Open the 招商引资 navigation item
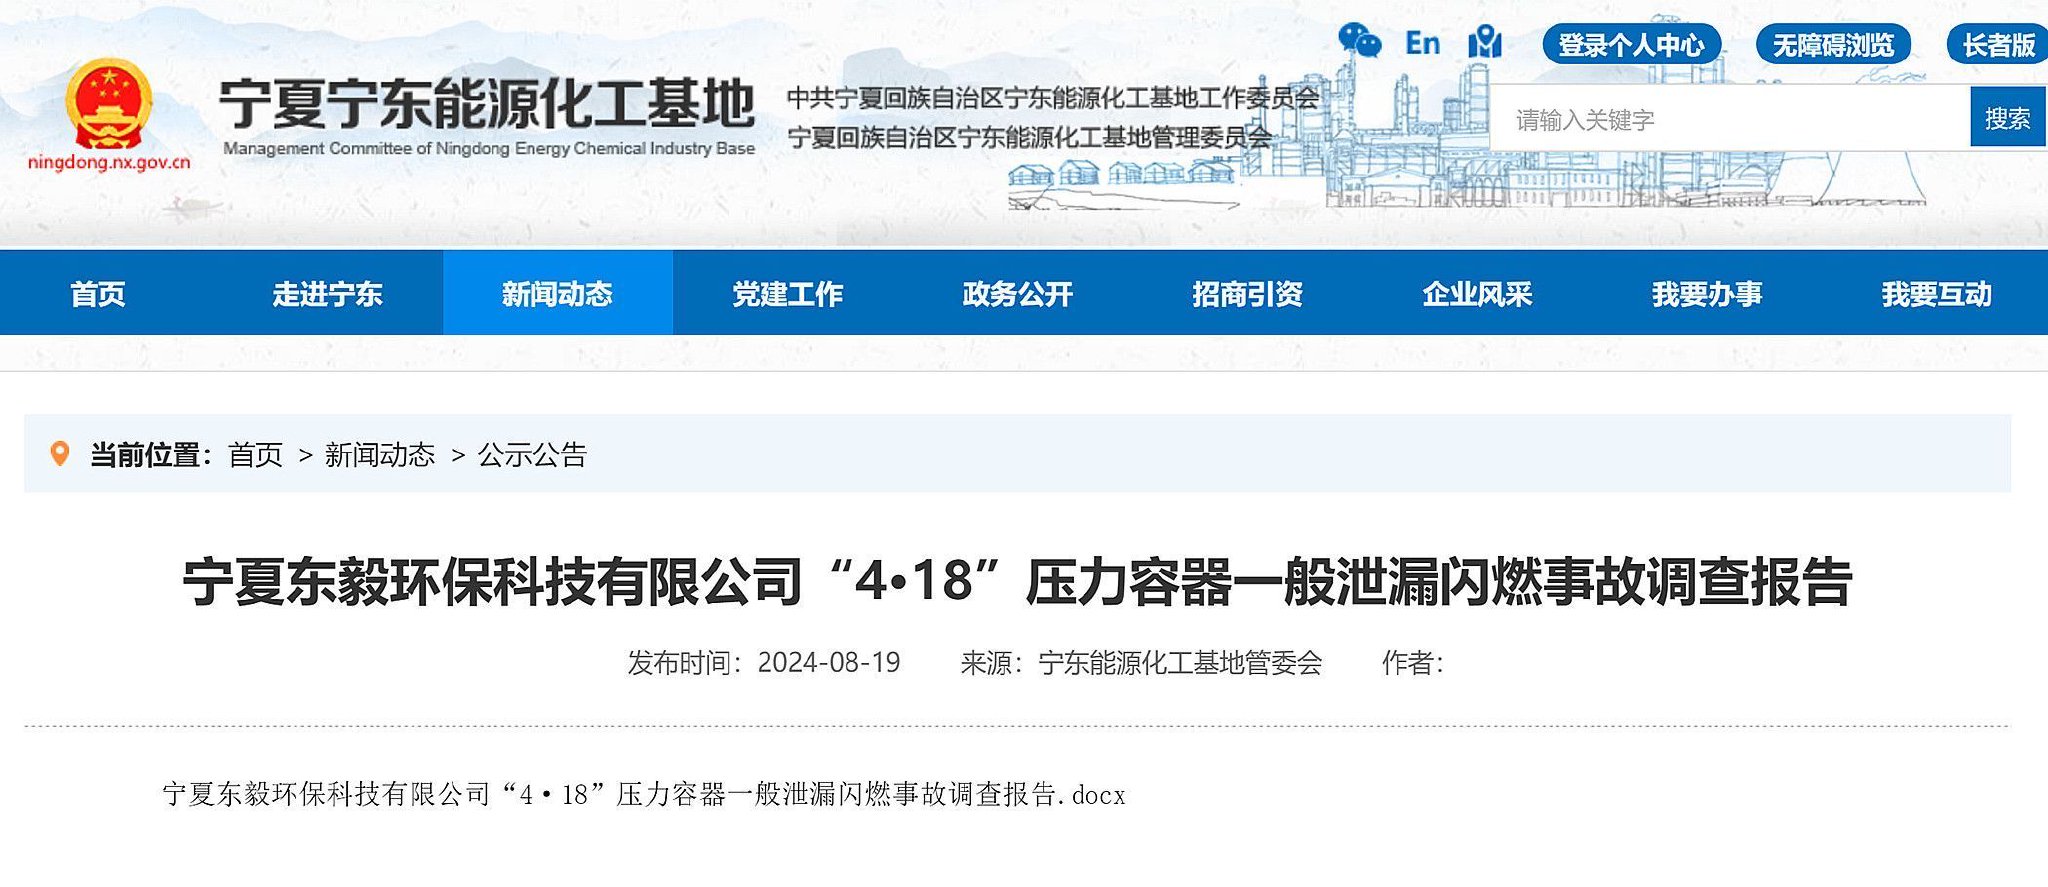Viewport: 2048px width, 887px height. (1247, 294)
